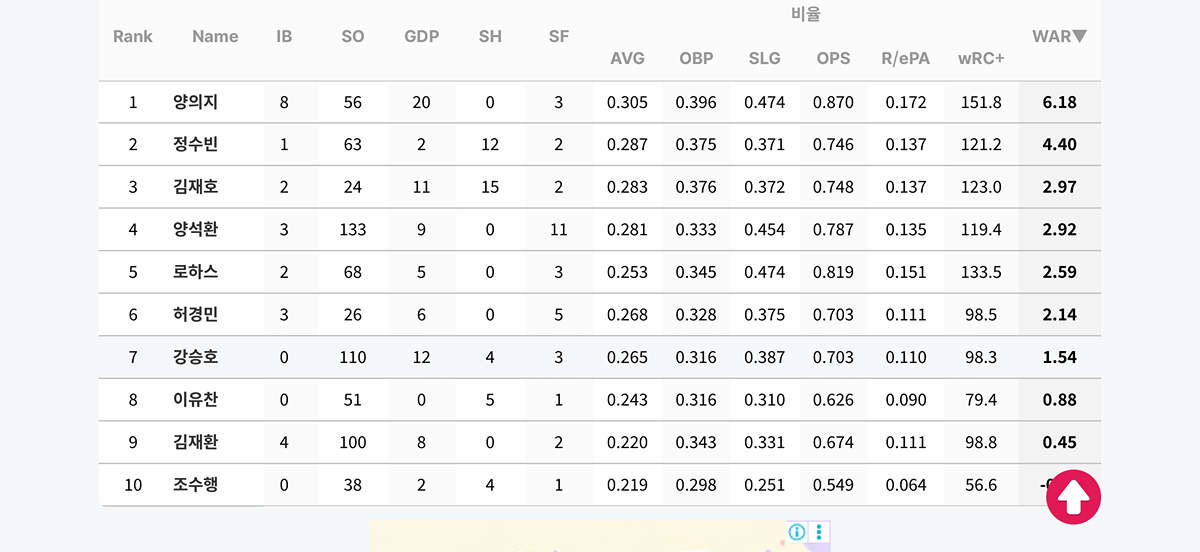Image resolution: width=1200 pixels, height=552 pixels.
Task: Sort by the OPS column header
Action: point(833,59)
